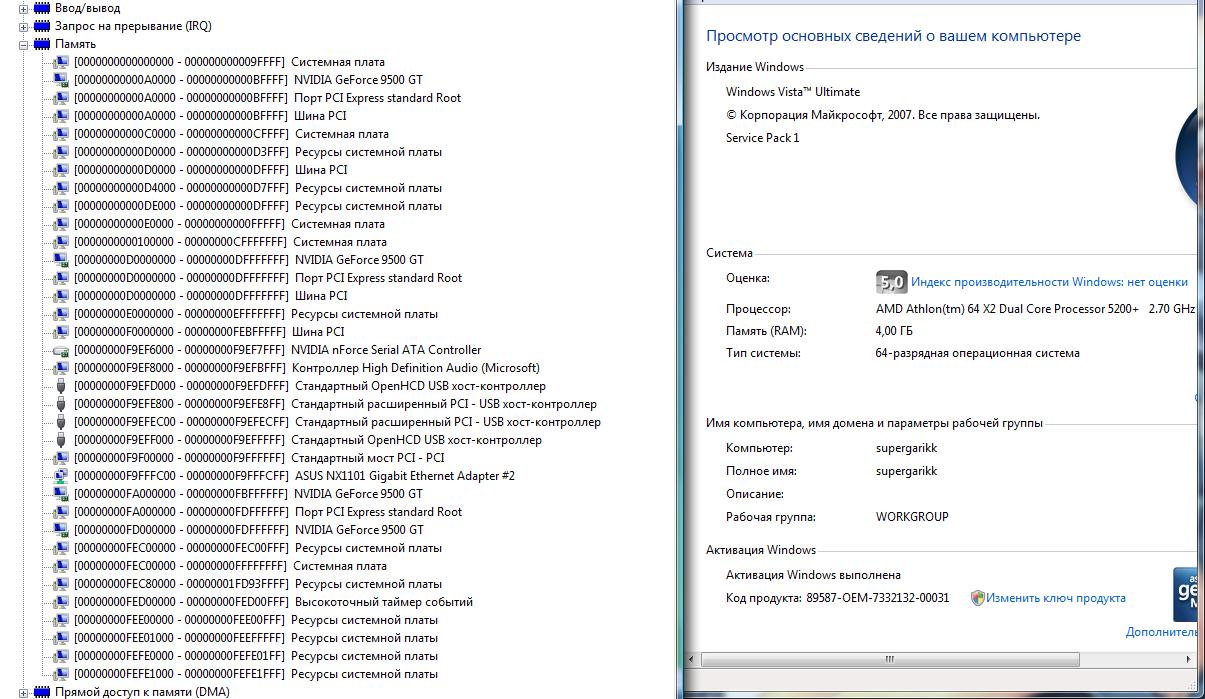Open Индекс производительности Windows: нет оценки link
This screenshot has width=1205, height=699.
pos(1049,282)
